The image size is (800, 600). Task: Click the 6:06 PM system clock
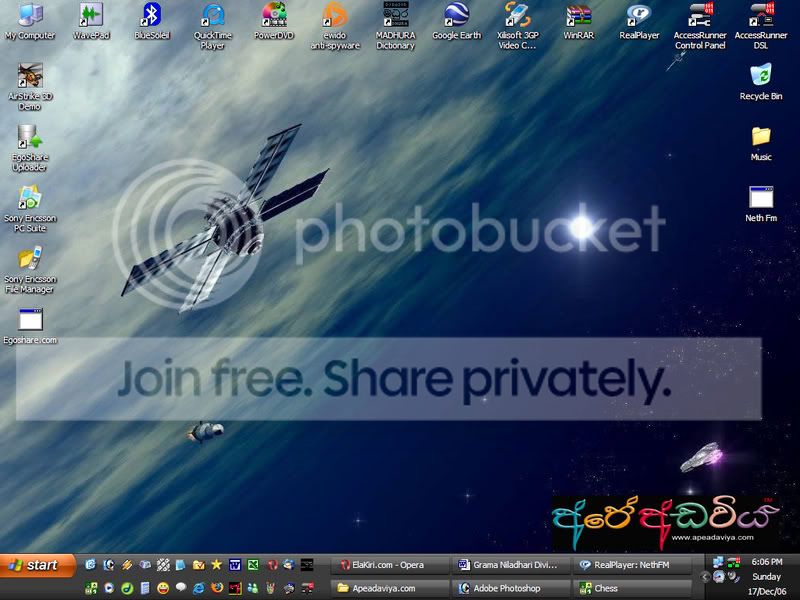point(767,562)
